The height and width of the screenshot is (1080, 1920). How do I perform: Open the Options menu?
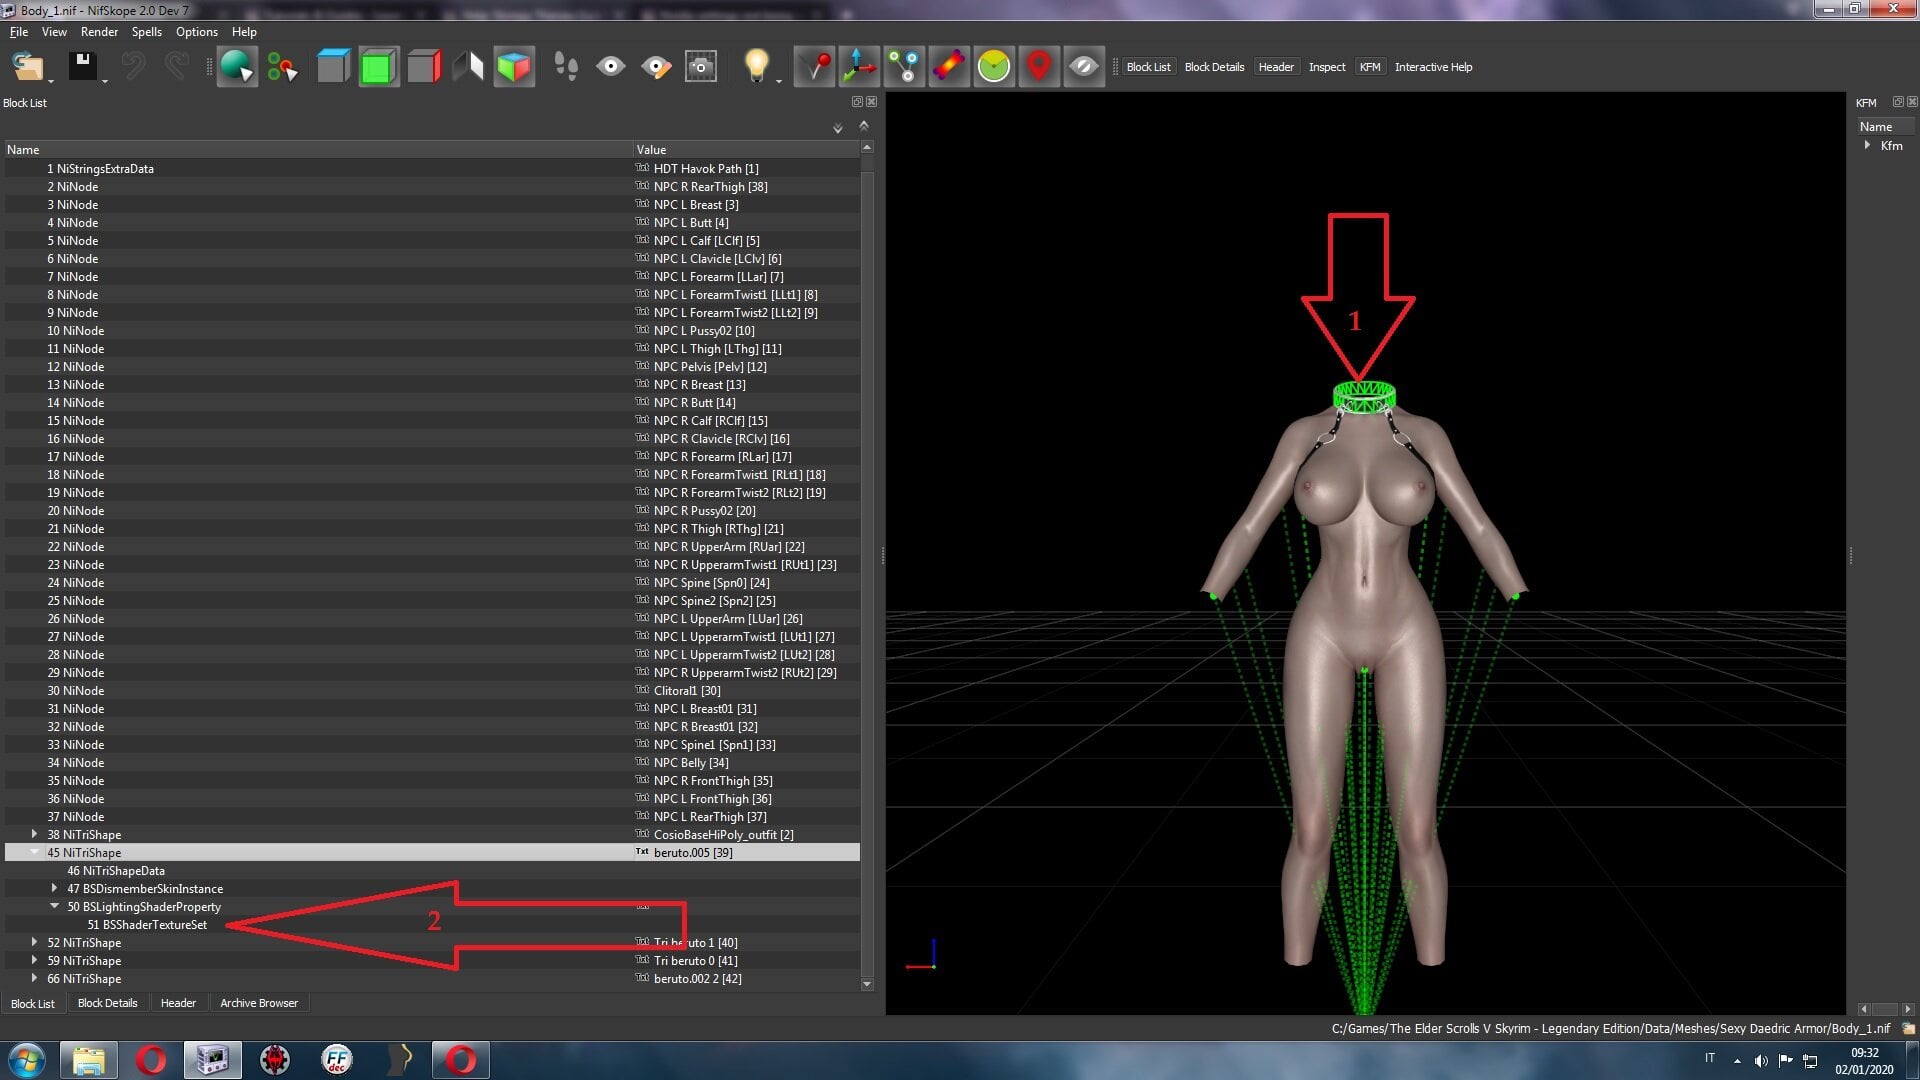(197, 32)
